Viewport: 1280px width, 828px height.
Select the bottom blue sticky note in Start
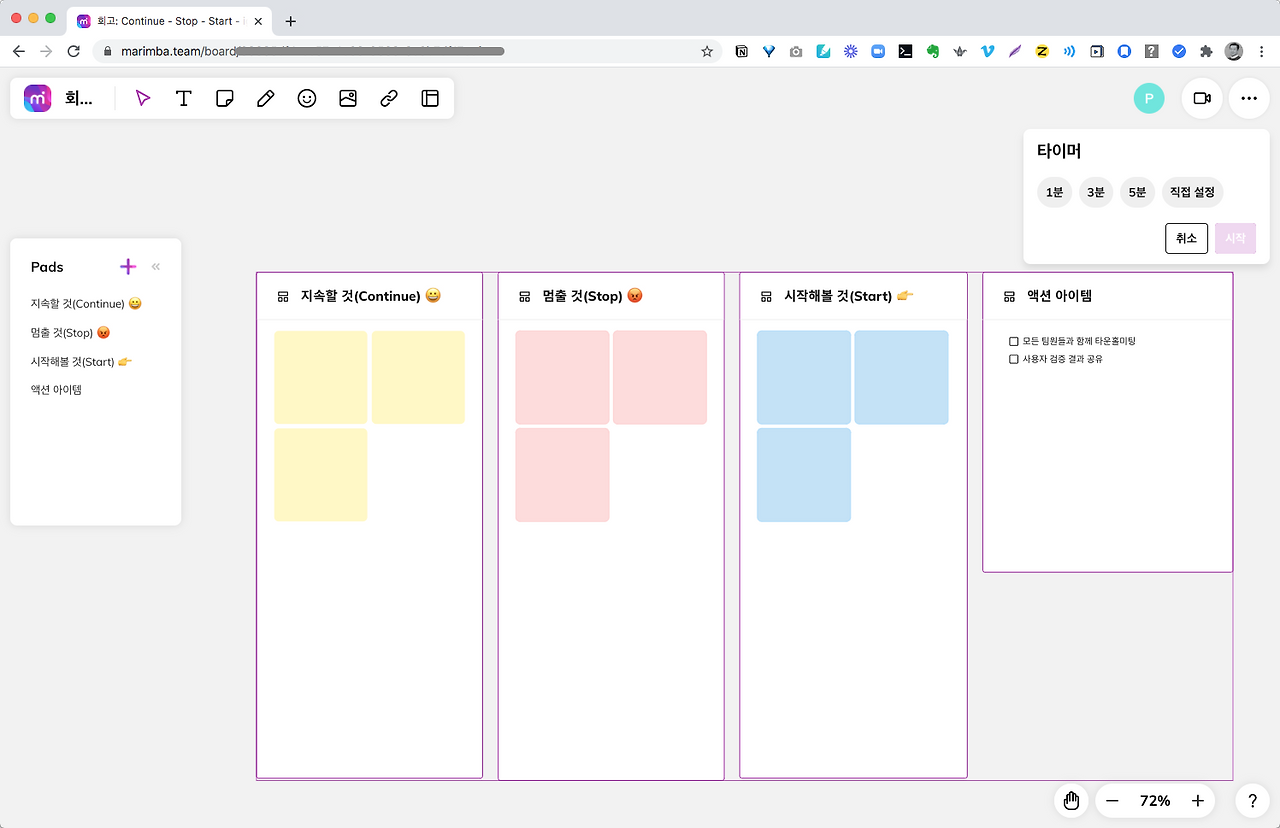click(x=804, y=474)
